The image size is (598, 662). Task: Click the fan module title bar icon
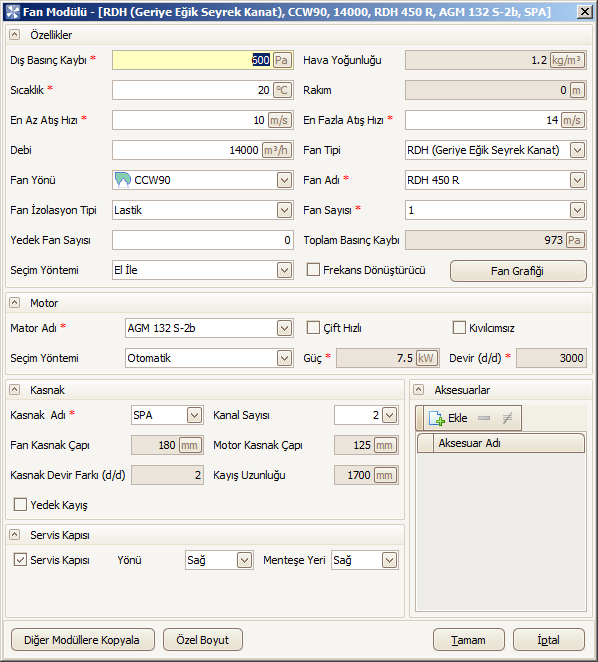(x=12, y=12)
